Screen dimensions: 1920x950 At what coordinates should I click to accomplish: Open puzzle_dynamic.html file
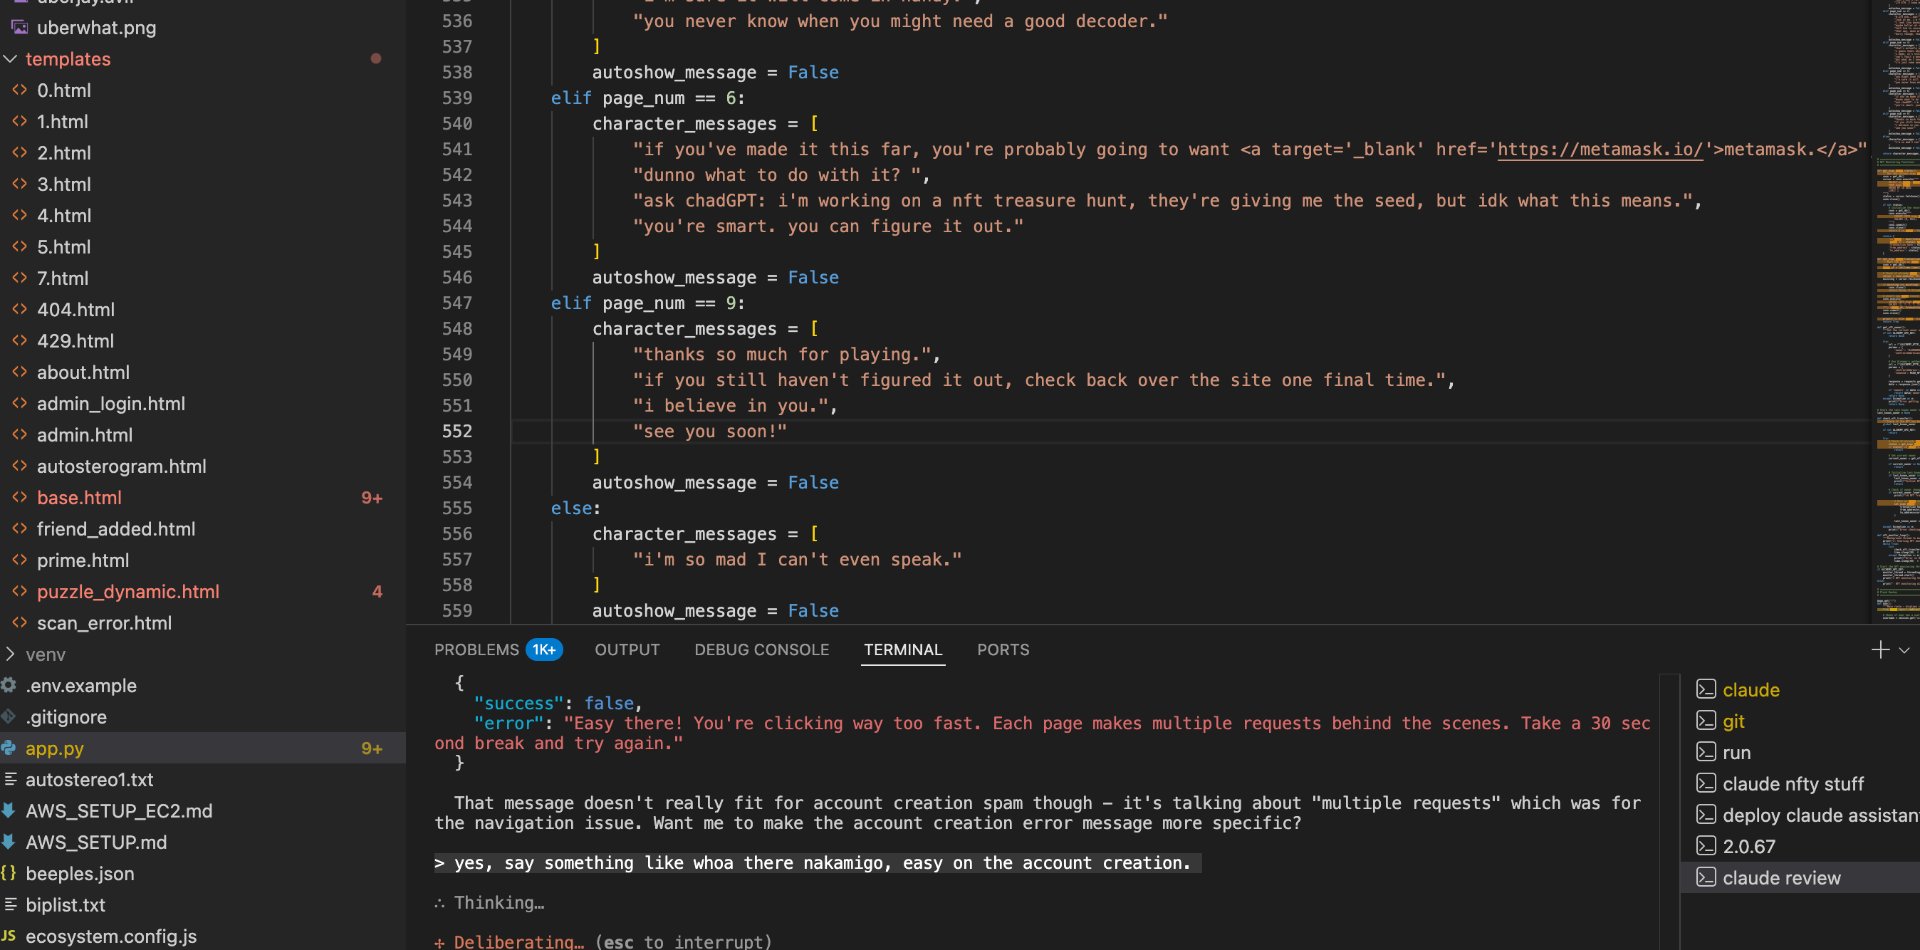128,592
